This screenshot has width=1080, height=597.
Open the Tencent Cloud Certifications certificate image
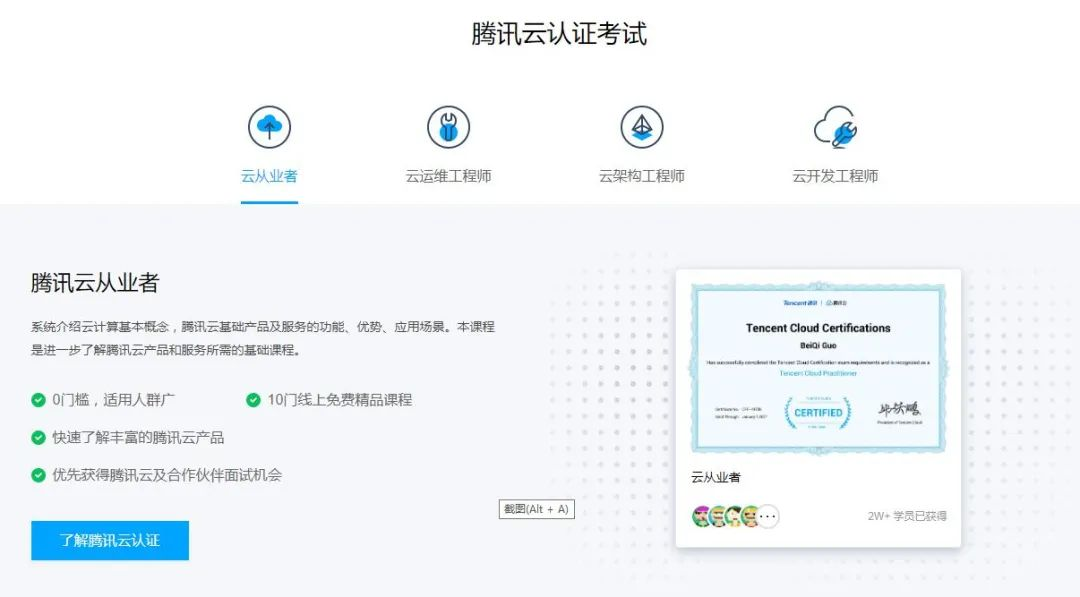coord(818,368)
